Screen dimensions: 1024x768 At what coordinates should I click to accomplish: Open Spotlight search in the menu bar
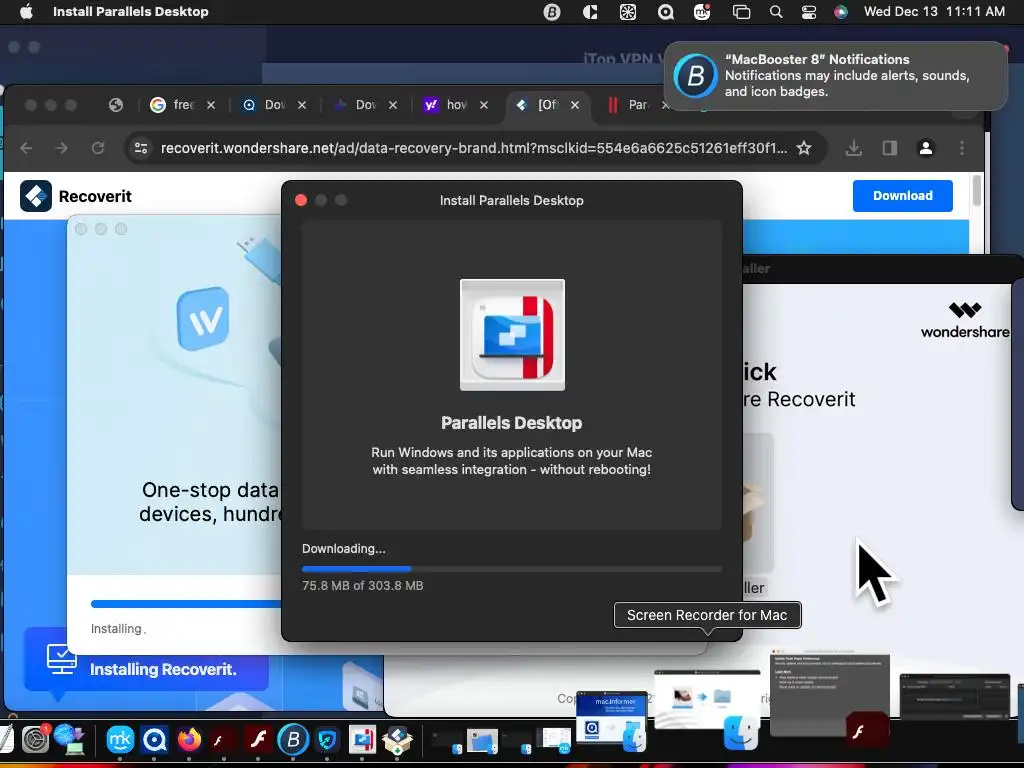[776, 12]
